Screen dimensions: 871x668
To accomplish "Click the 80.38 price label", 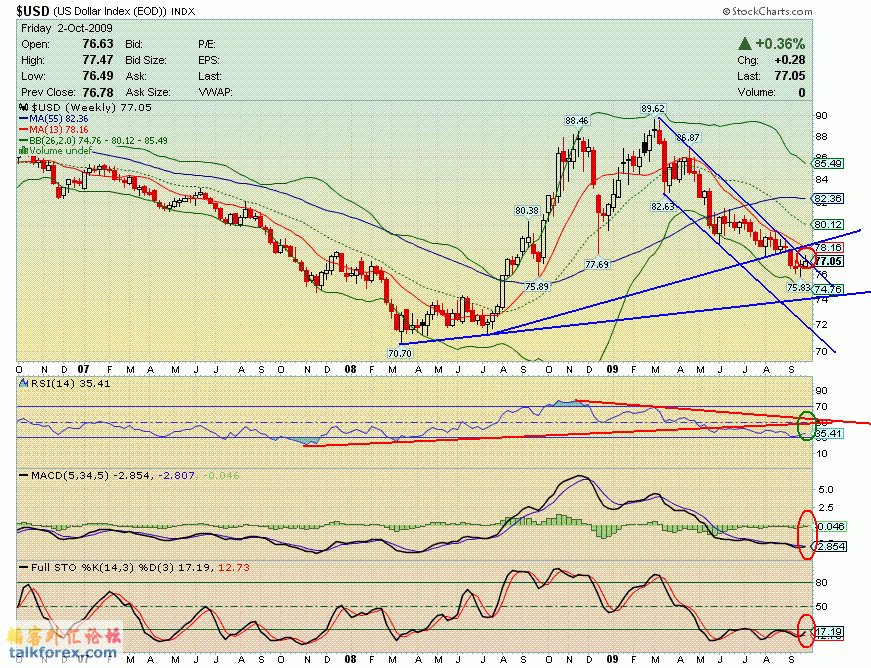I will [527, 210].
